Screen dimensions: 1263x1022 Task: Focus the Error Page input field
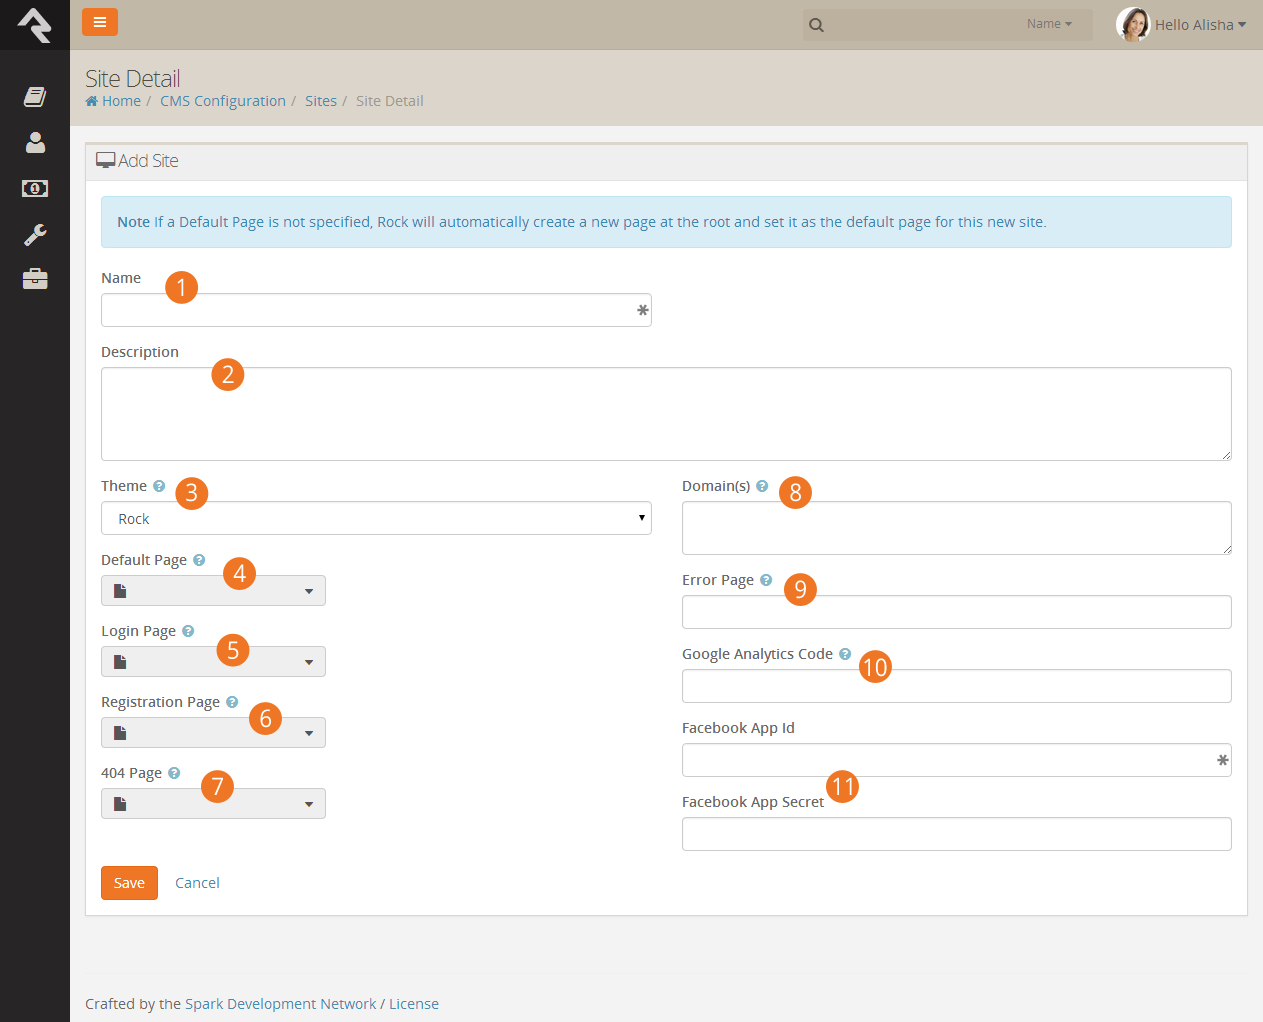(957, 612)
